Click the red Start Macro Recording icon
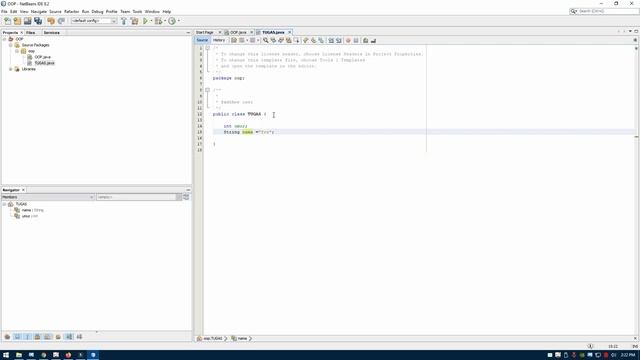 [x=348, y=40]
